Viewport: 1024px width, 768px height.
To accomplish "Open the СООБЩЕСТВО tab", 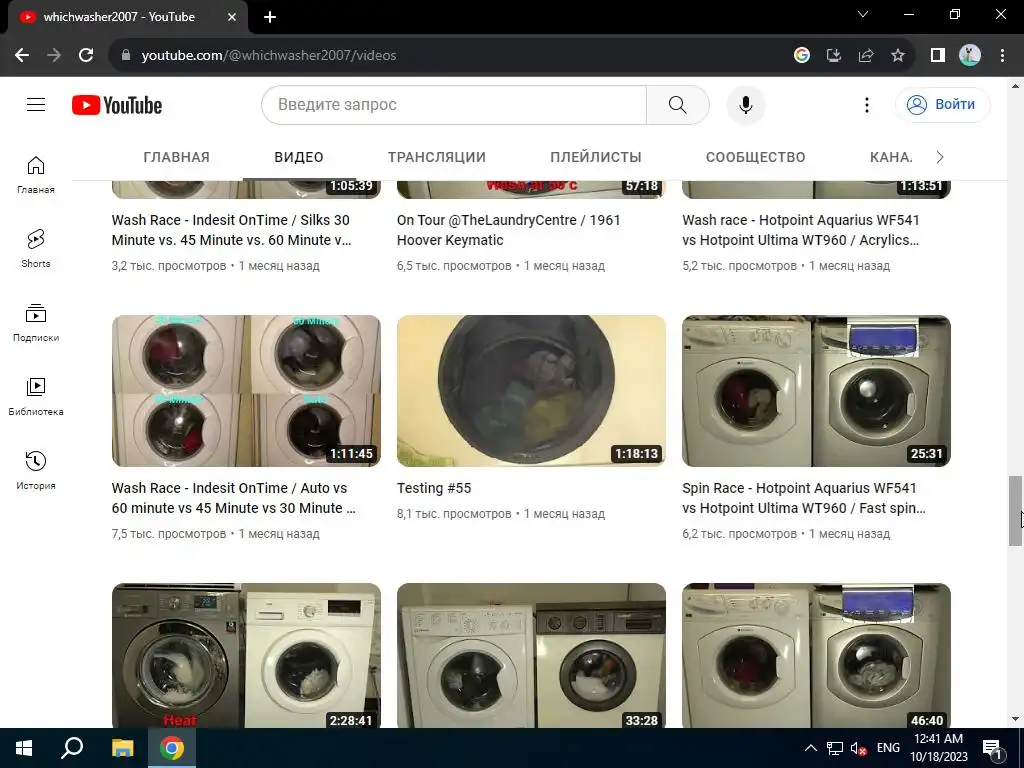I will click(756, 157).
